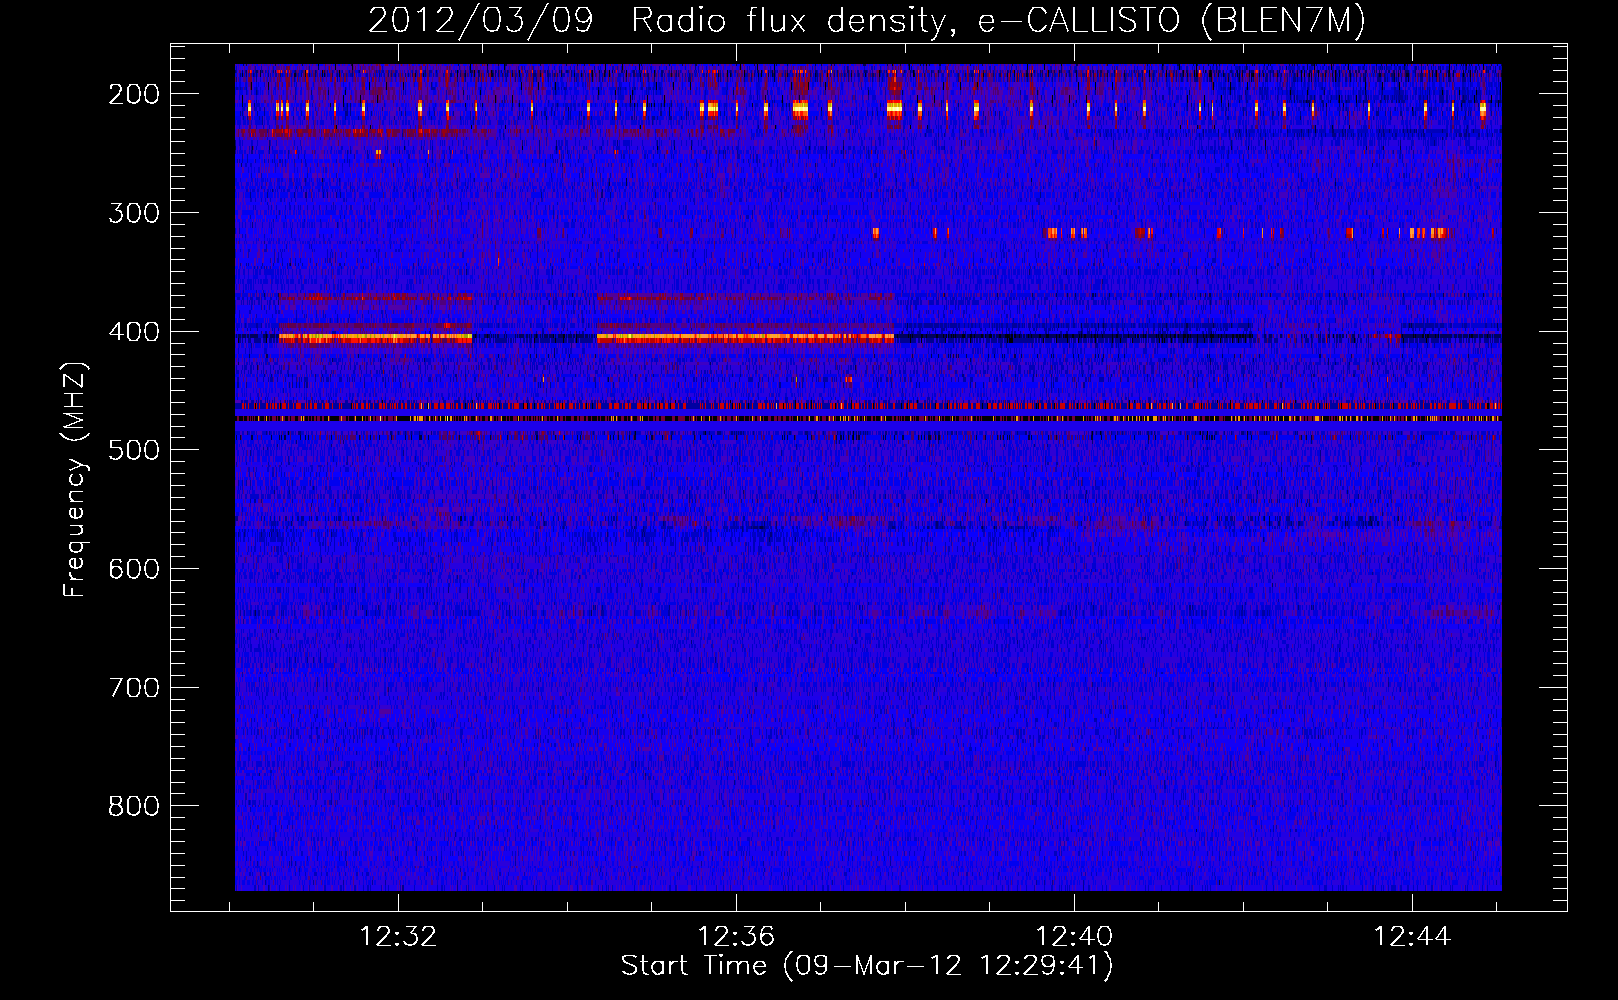The height and width of the screenshot is (1000, 1618).
Task: Select the 600 frequency tick label
Action: coord(134,569)
